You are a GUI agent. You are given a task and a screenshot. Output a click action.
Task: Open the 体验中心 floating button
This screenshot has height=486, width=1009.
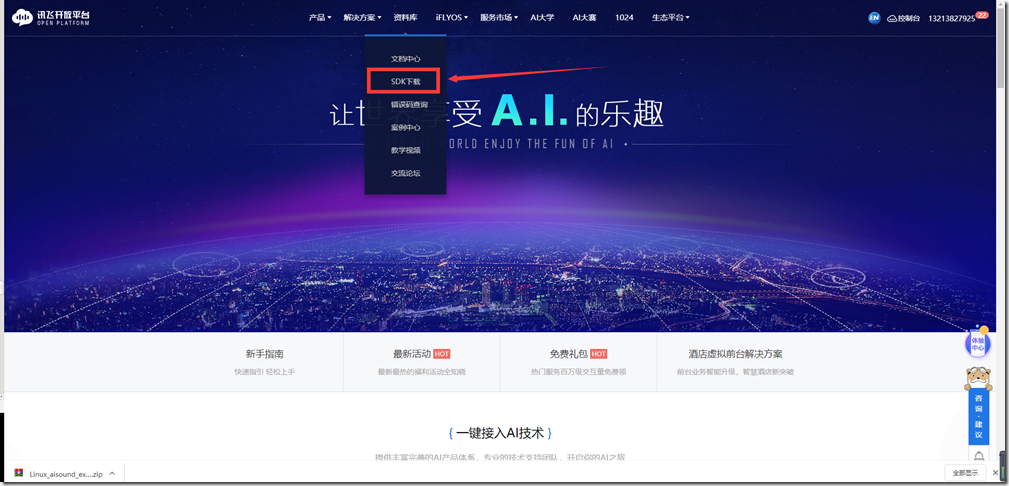click(977, 344)
